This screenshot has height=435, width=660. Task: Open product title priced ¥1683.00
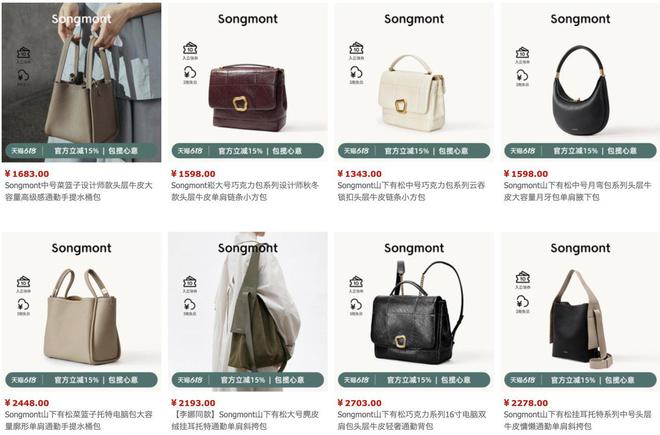(79, 191)
